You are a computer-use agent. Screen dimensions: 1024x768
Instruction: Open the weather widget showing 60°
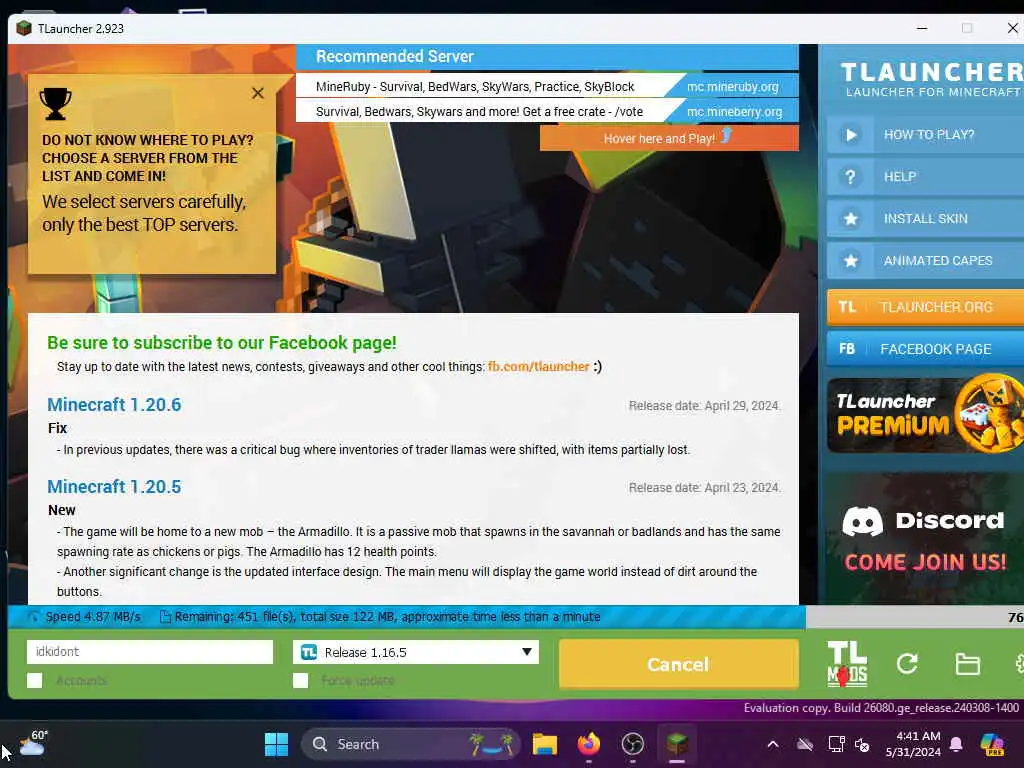coord(33,743)
